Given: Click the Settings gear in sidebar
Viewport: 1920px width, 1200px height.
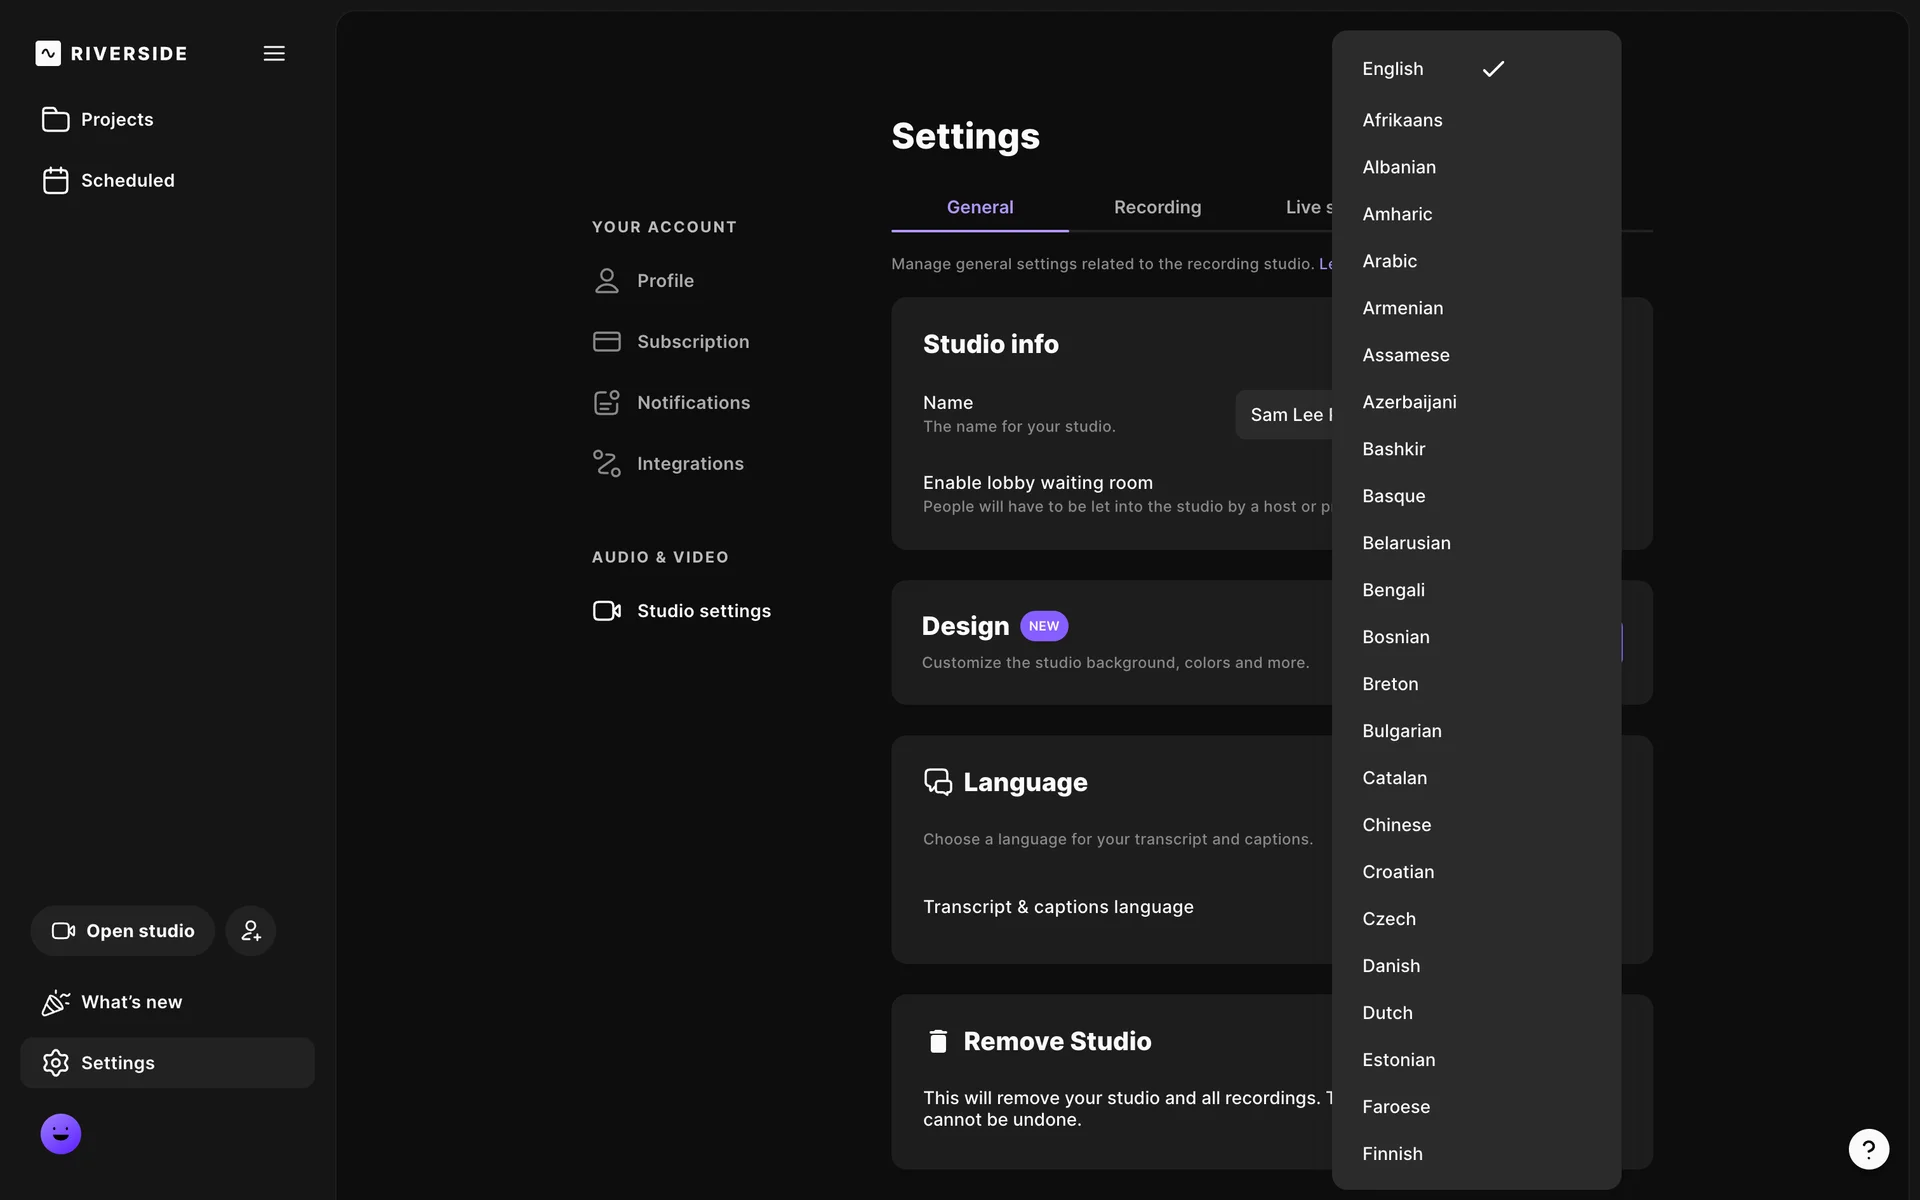Looking at the screenshot, I should (x=56, y=1063).
